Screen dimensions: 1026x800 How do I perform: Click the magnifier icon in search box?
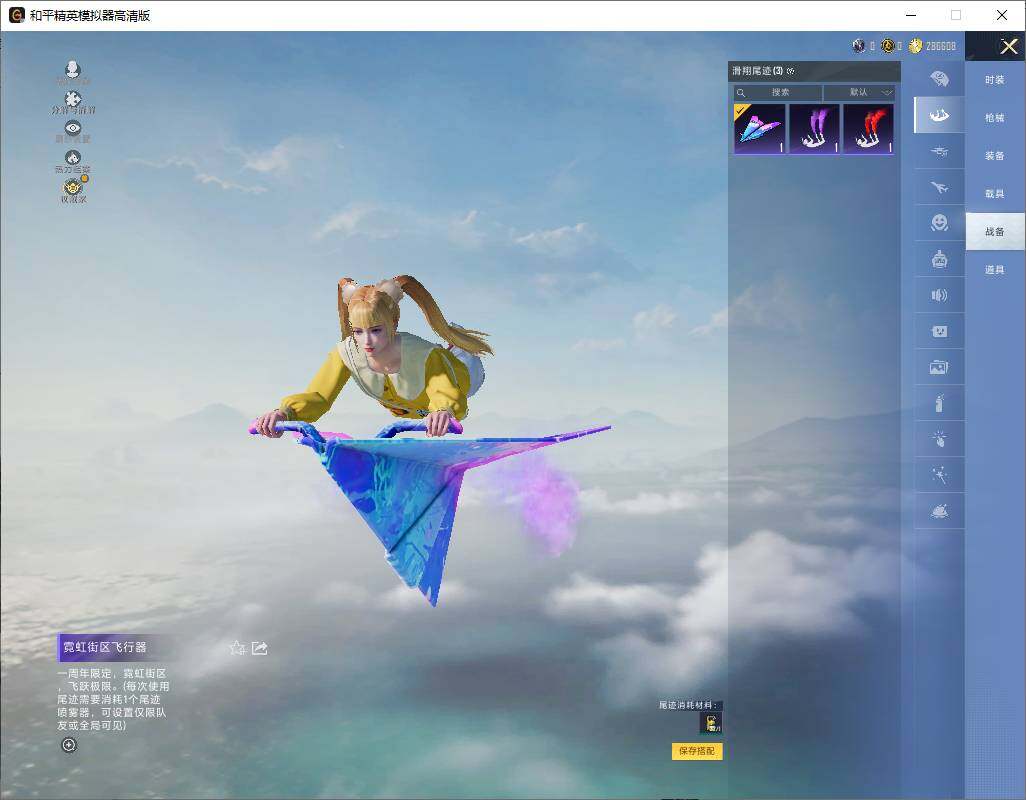tap(741, 93)
